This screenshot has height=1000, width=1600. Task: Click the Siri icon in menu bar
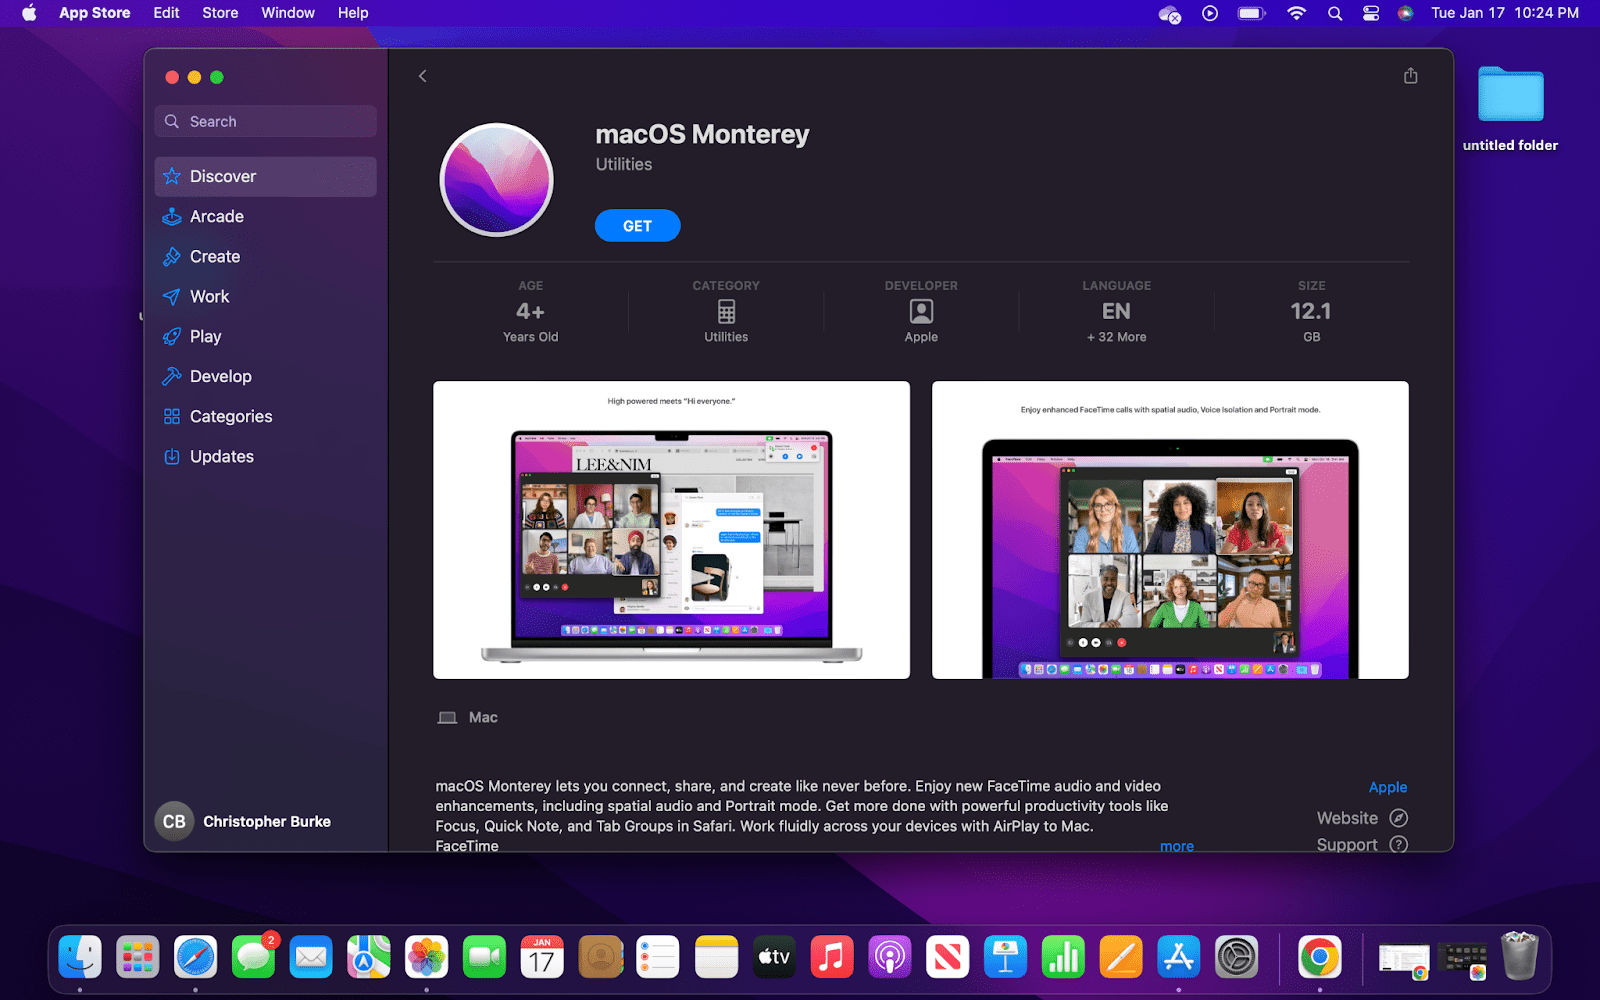[1406, 13]
